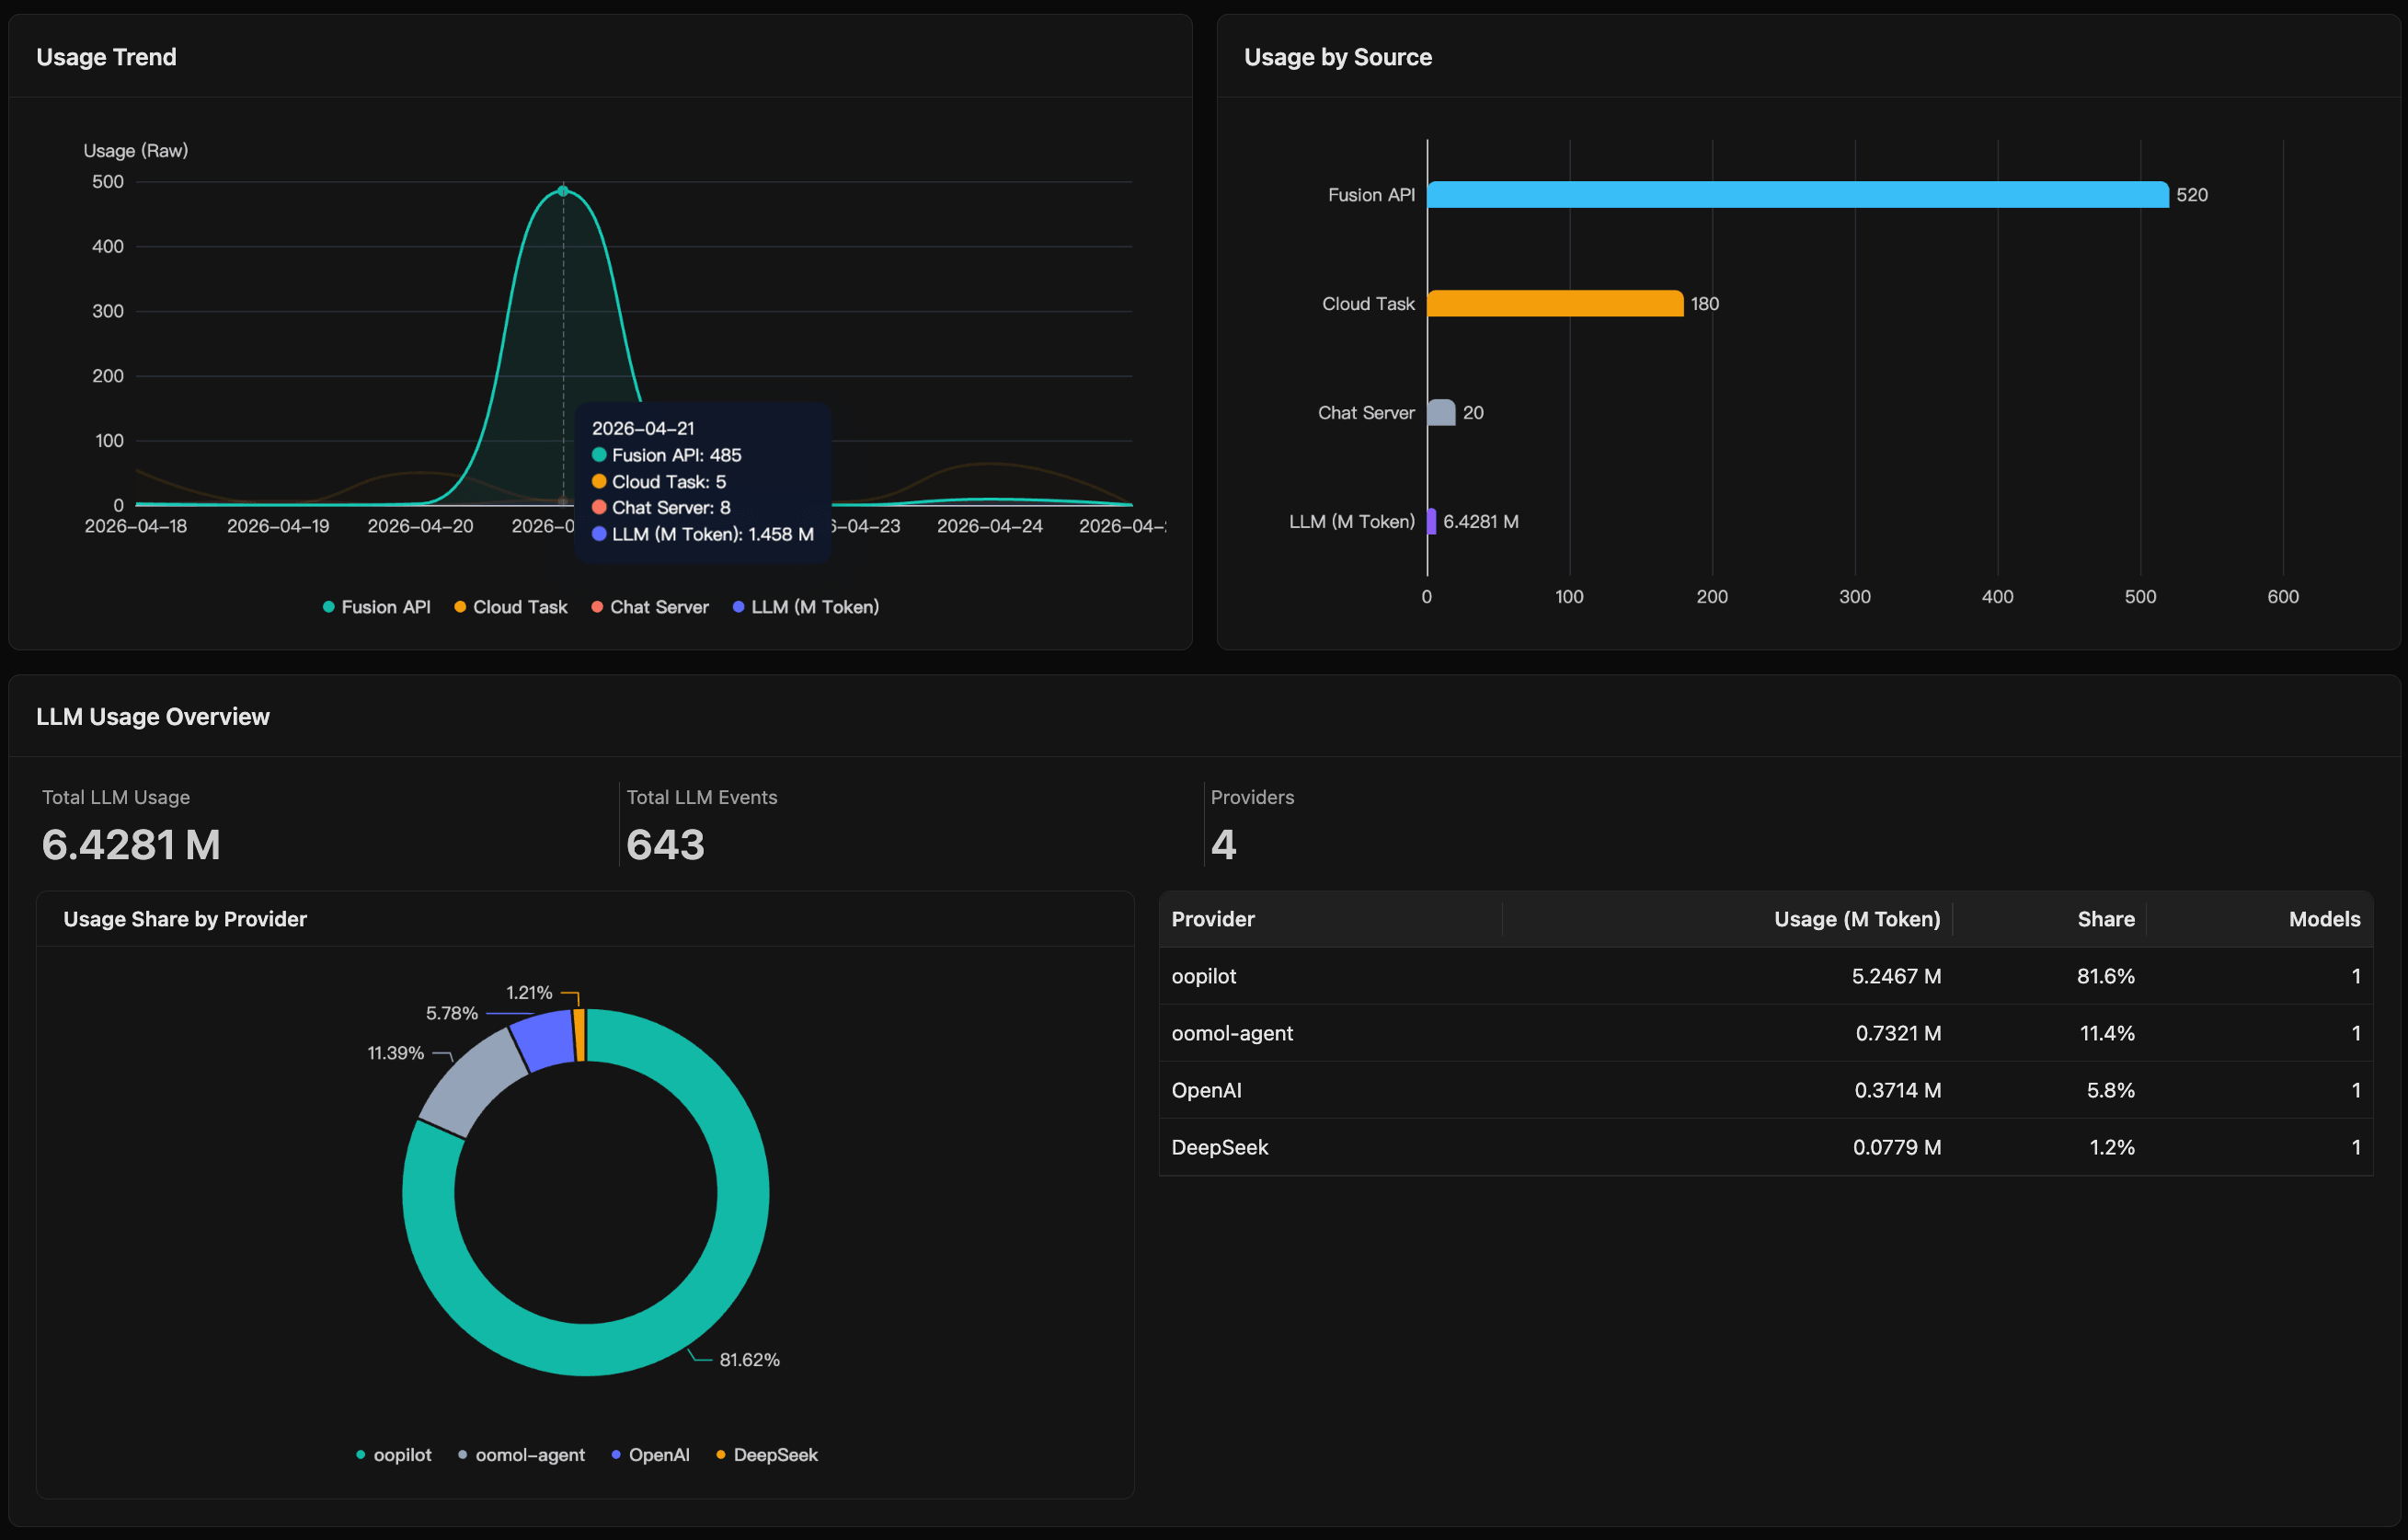Click the trend peak point at 2026-04-21
The image size is (2408, 1540).
pos(563,191)
